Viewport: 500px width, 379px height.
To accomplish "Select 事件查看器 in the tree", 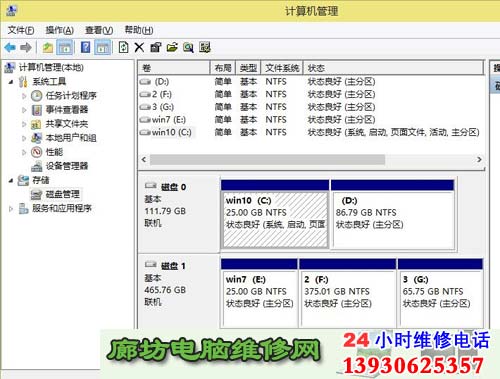I will coord(67,110).
